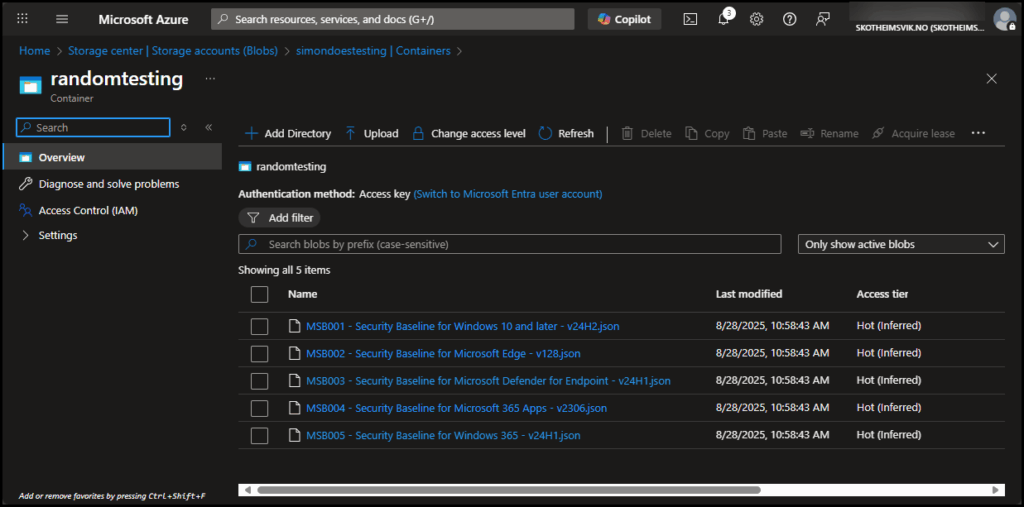Click Add Directory in the toolbar
1024x507 pixels.
(288, 133)
